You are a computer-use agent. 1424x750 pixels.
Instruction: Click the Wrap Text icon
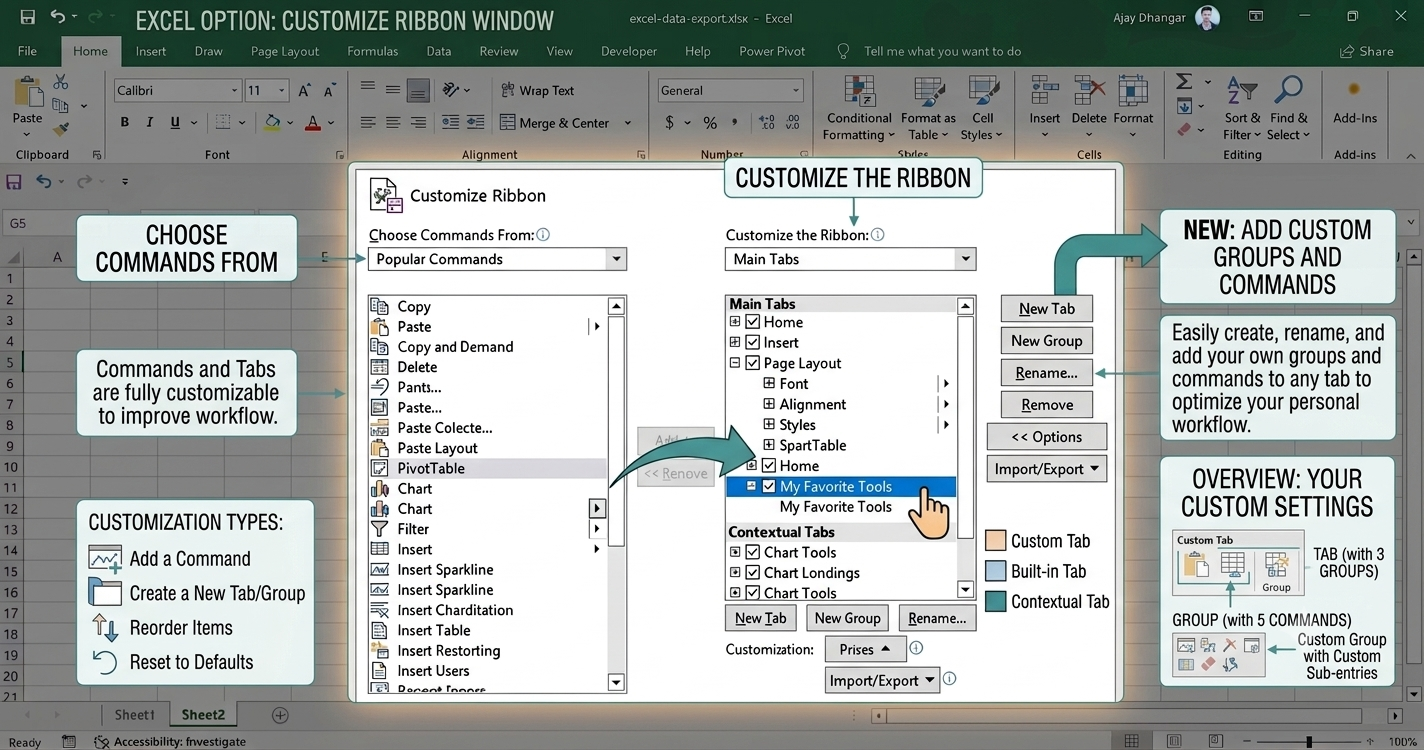pyautogui.click(x=508, y=90)
